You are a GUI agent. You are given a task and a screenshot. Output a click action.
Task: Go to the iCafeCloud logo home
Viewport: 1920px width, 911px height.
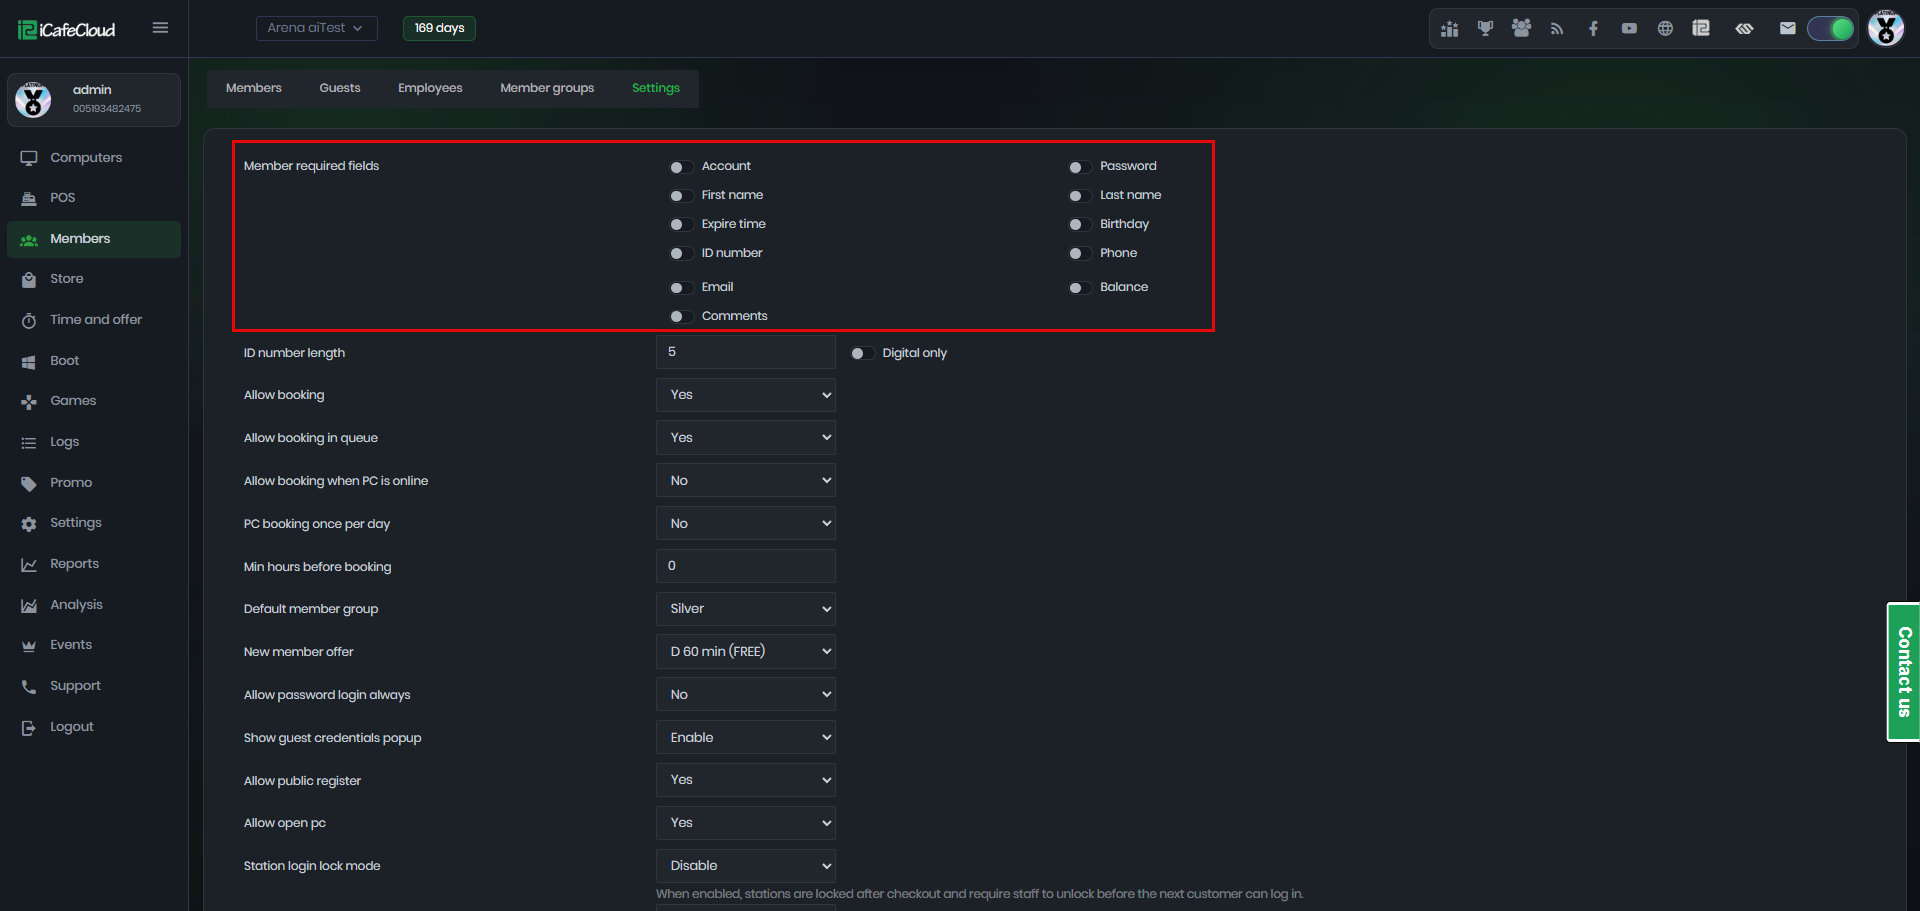coord(67,30)
